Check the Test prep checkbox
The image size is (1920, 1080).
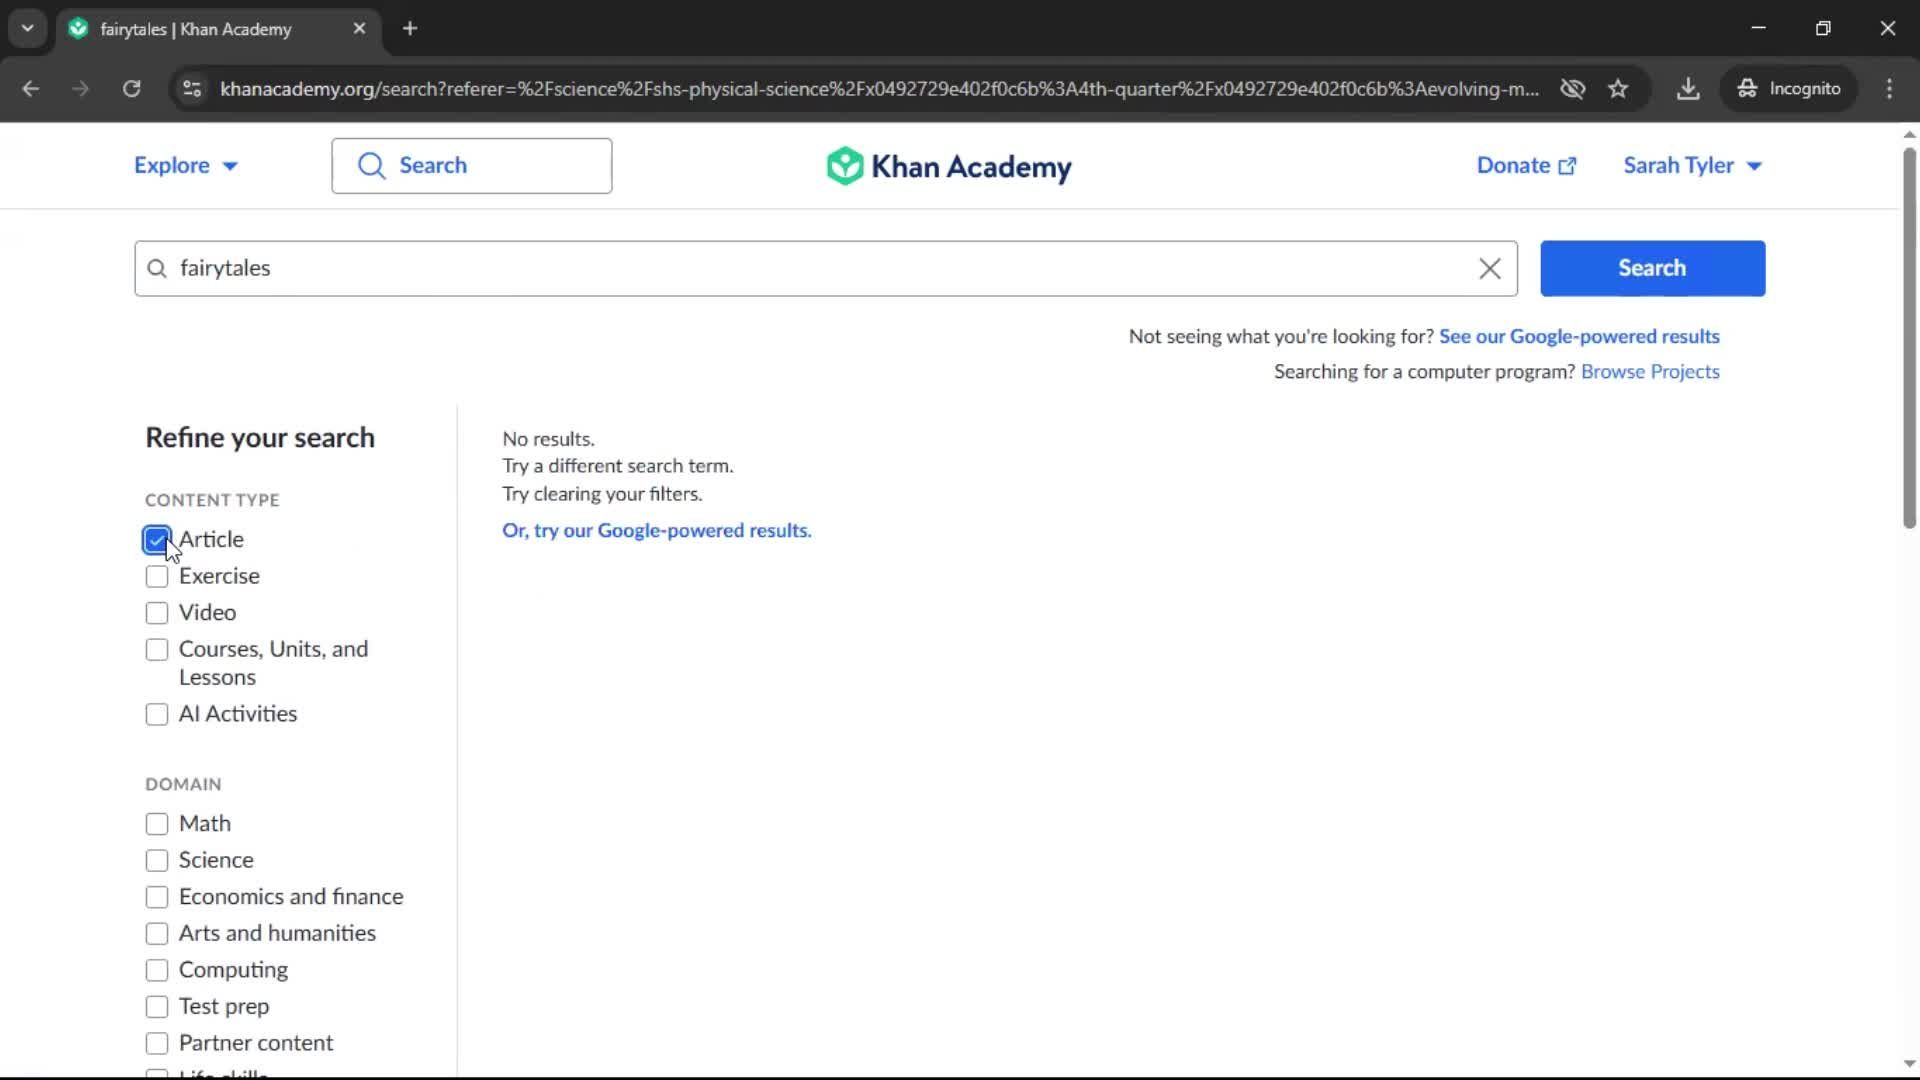tap(157, 1007)
